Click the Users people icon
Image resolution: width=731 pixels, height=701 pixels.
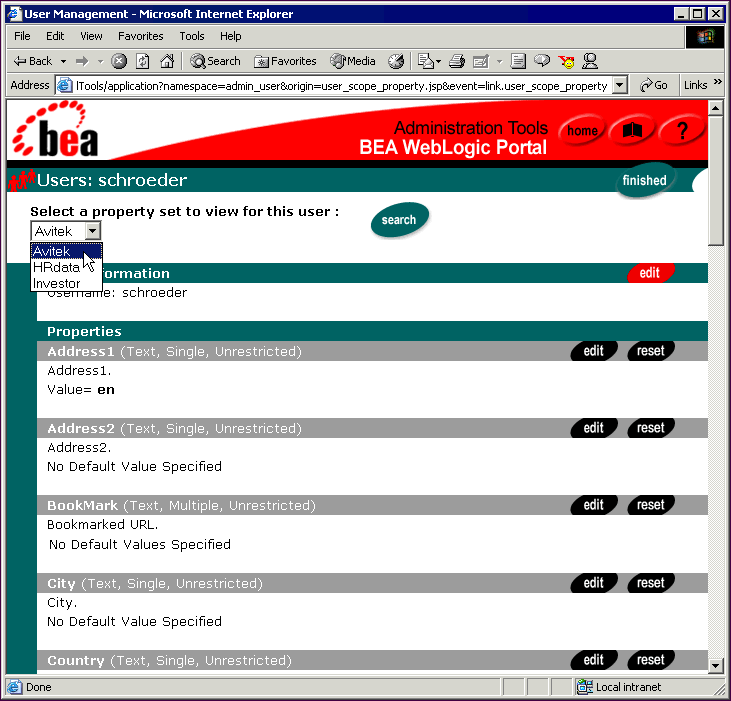pos(22,180)
